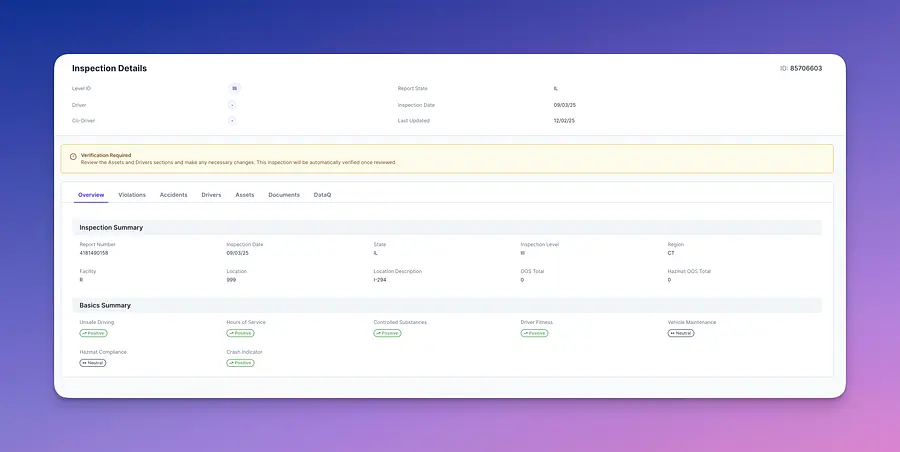The image size is (900, 452).
Task: Click the Hours of Service Positive badge
Action: [x=240, y=333]
